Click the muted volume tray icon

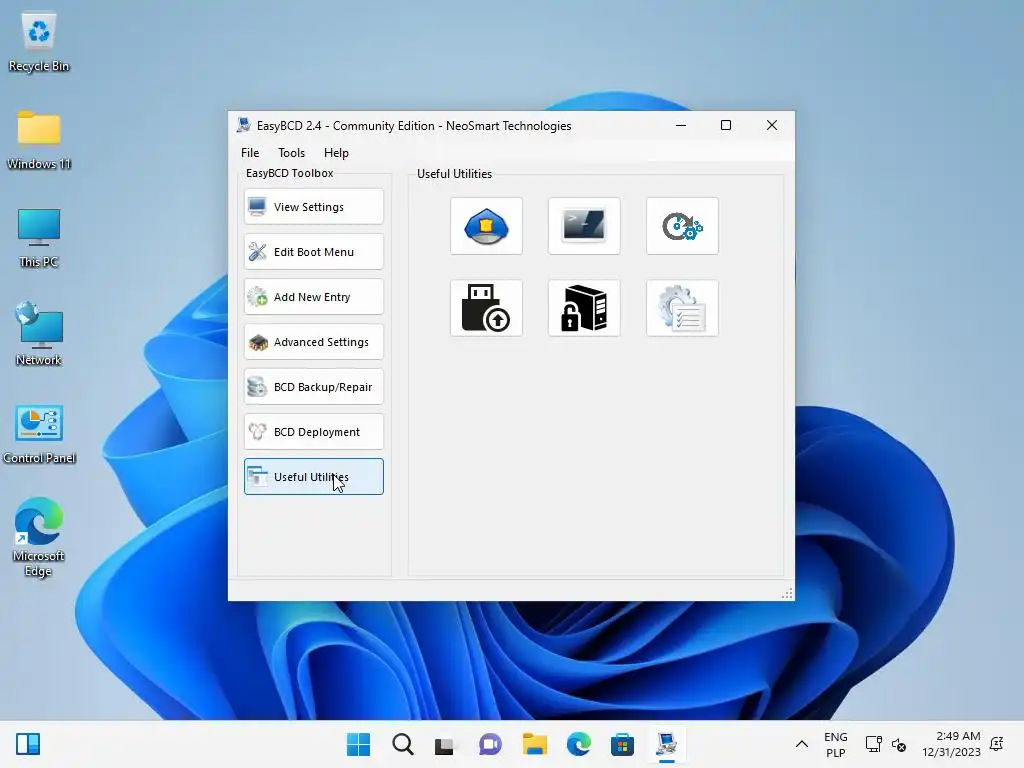point(899,744)
